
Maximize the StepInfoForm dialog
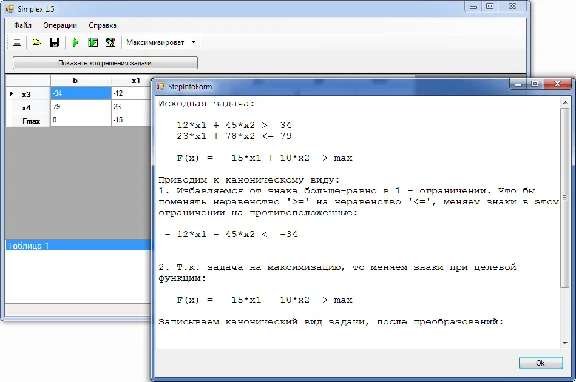(x=535, y=84)
